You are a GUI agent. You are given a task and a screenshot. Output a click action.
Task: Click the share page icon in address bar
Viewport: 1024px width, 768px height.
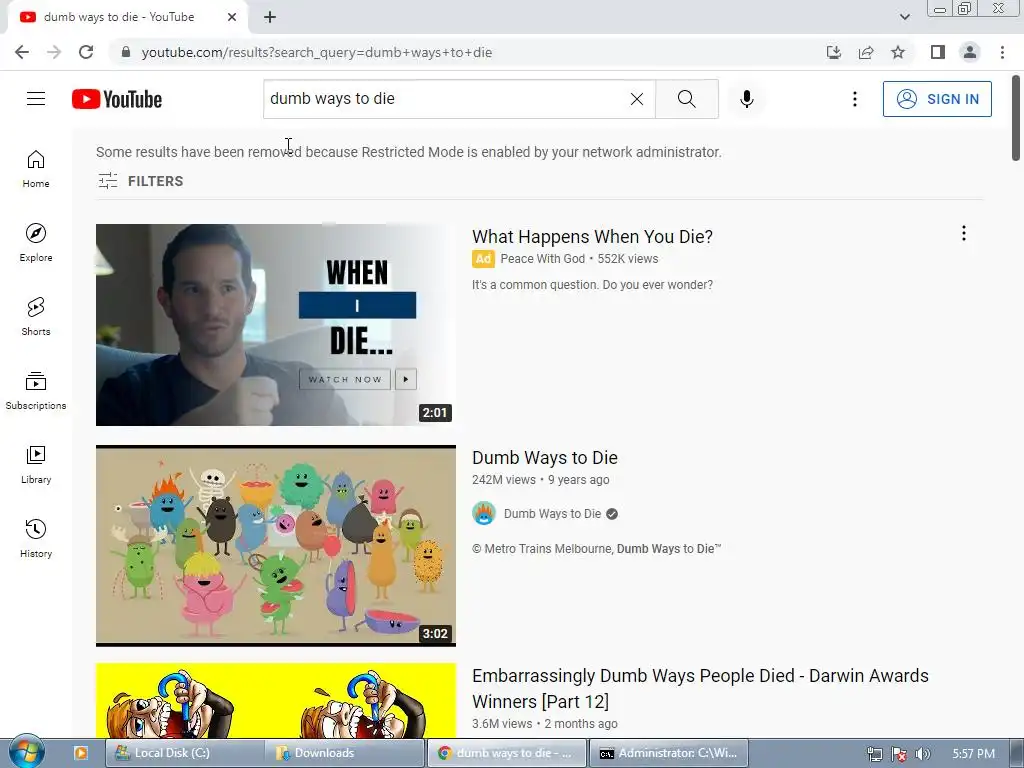tap(866, 52)
